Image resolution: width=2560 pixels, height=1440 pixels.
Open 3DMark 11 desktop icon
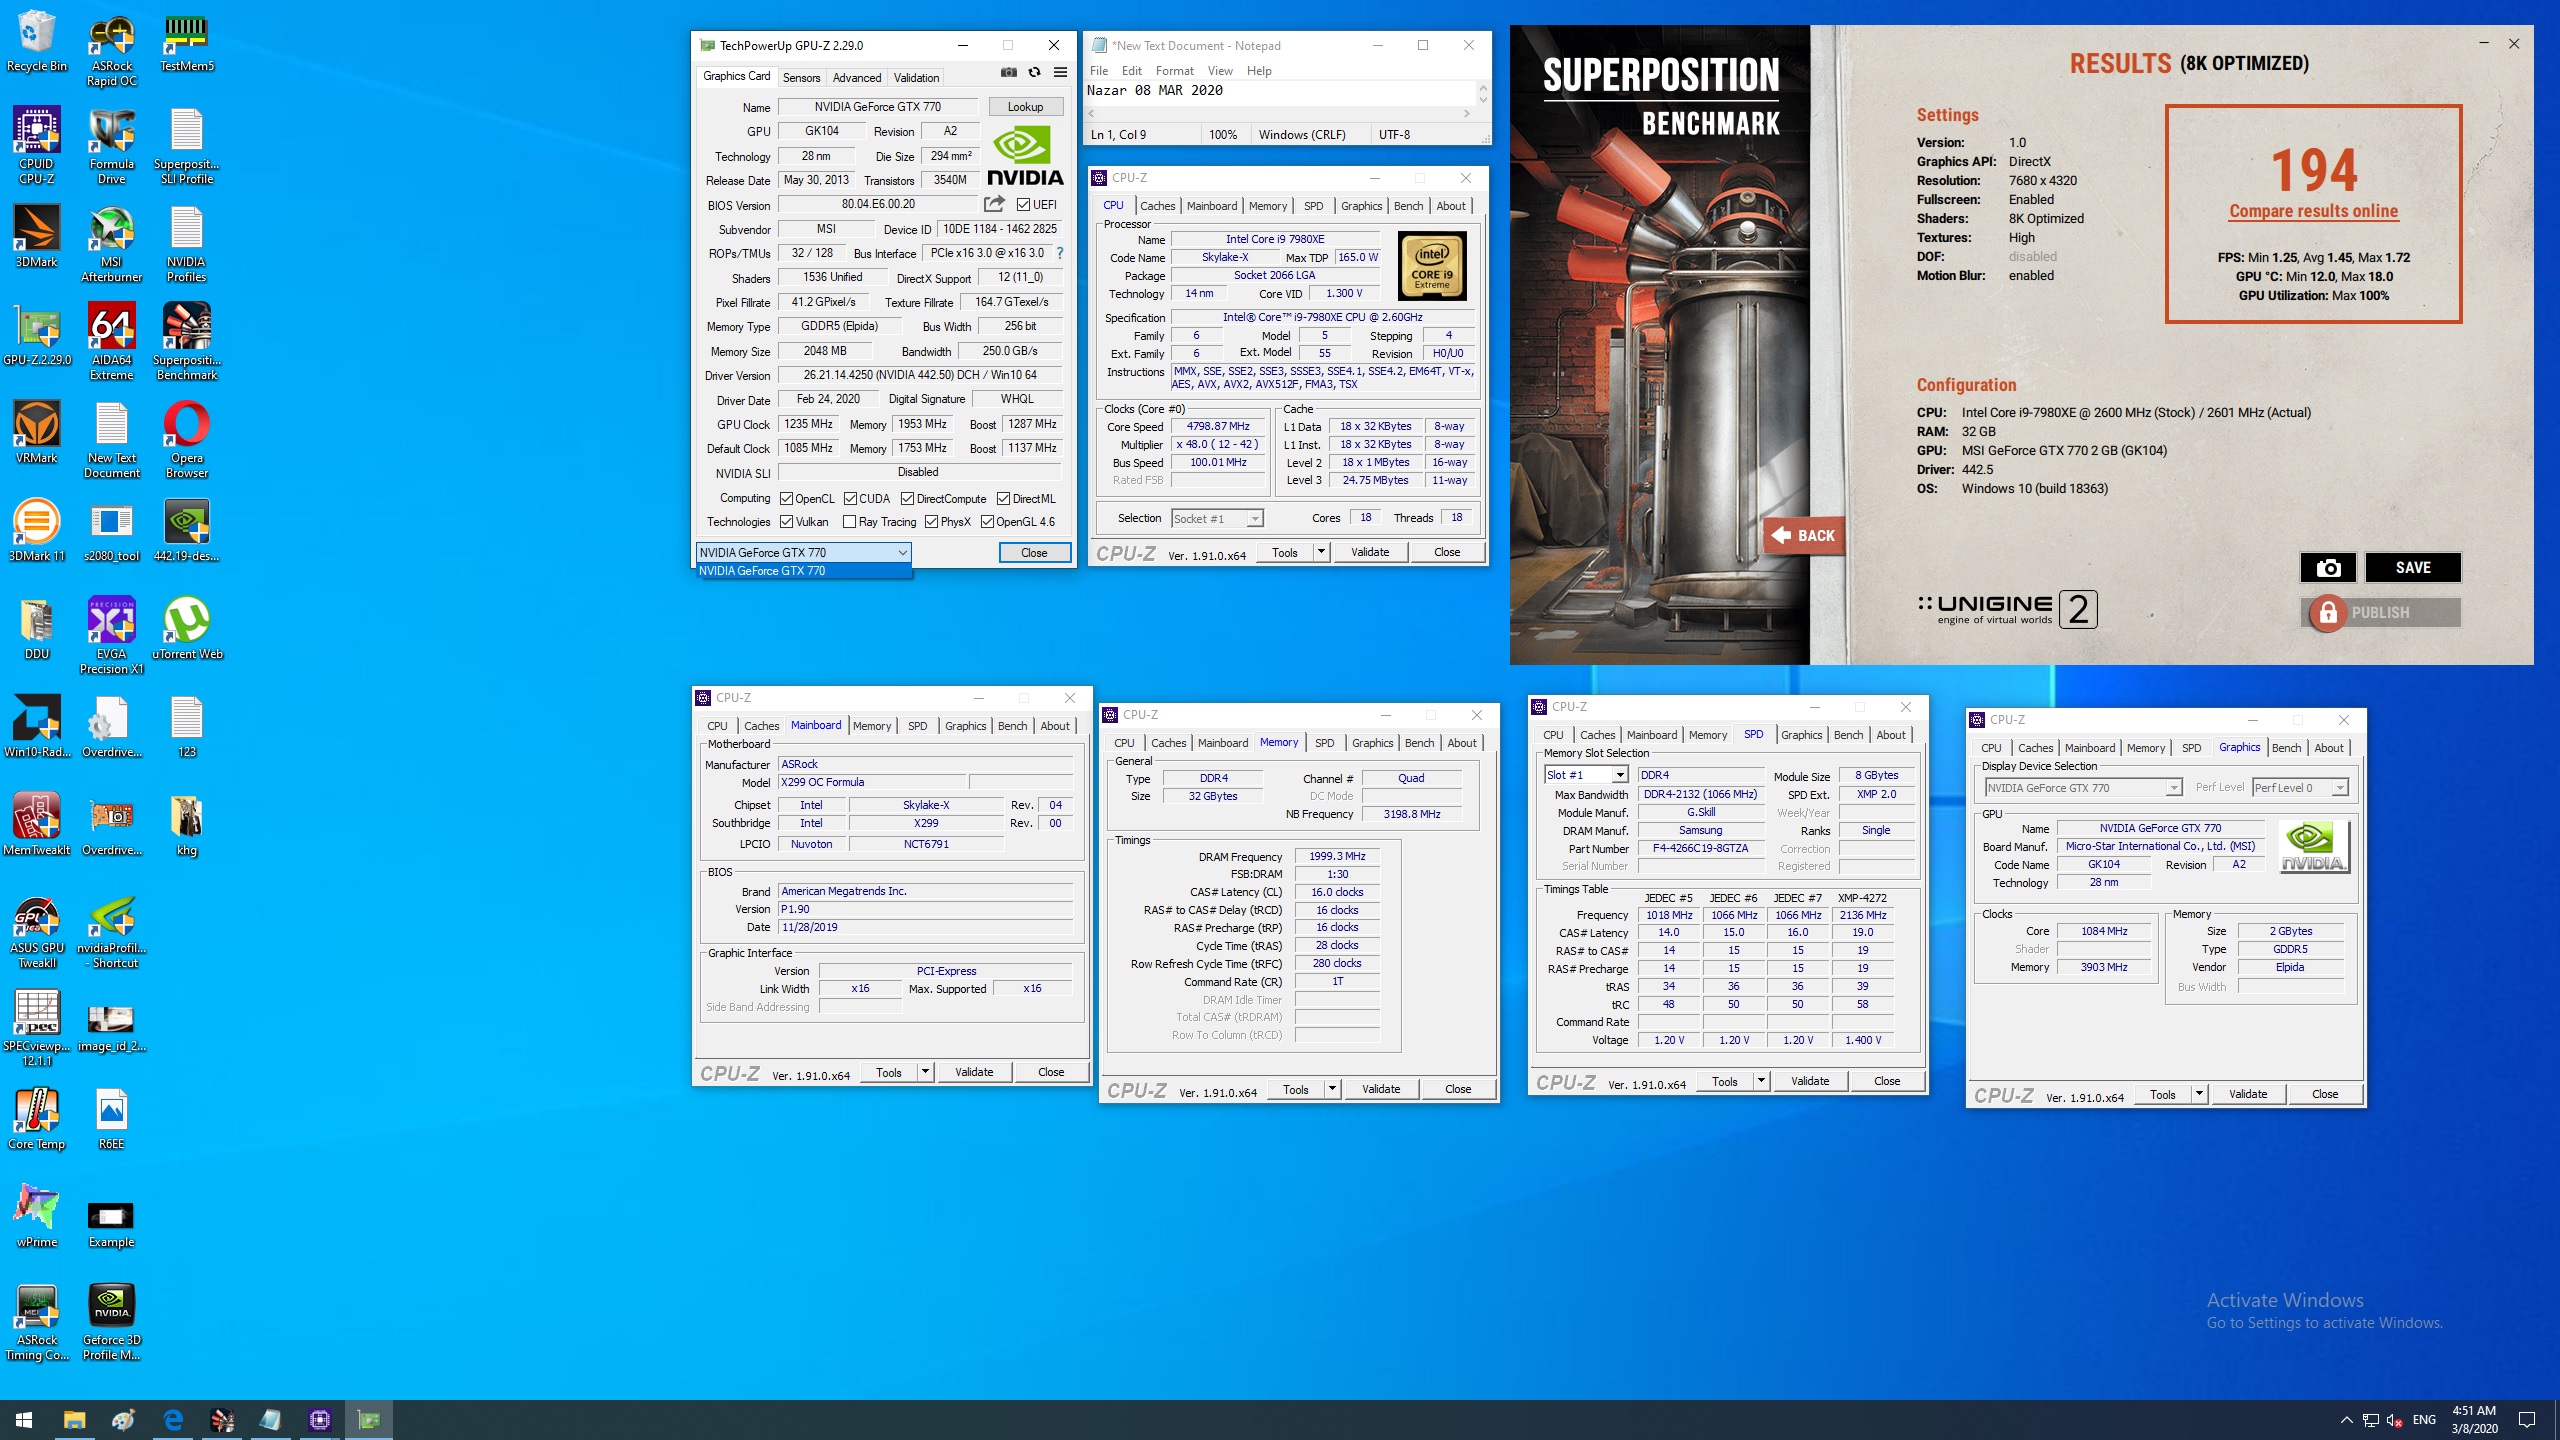pos(37,530)
